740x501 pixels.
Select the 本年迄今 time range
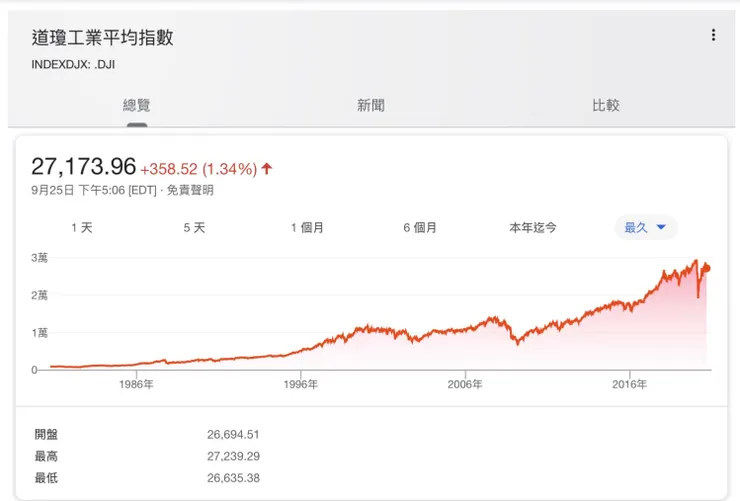coord(533,228)
